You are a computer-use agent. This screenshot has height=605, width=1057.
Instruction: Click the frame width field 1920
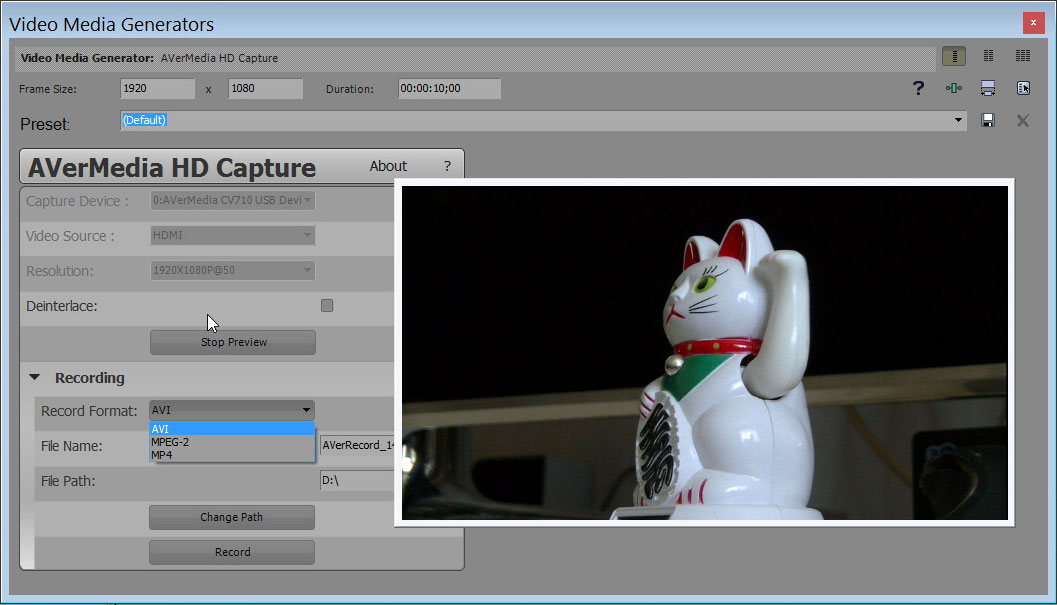coord(158,88)
